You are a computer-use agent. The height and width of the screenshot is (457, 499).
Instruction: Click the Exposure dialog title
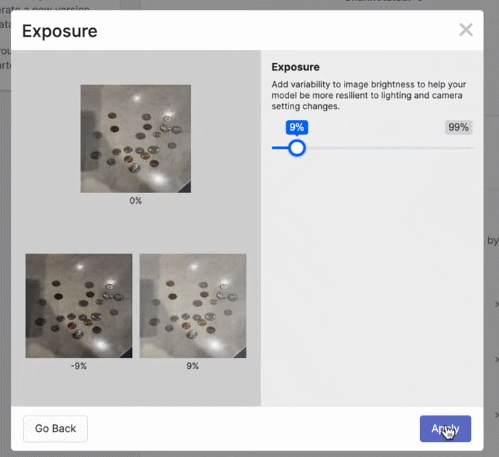(x=60, y=31)
